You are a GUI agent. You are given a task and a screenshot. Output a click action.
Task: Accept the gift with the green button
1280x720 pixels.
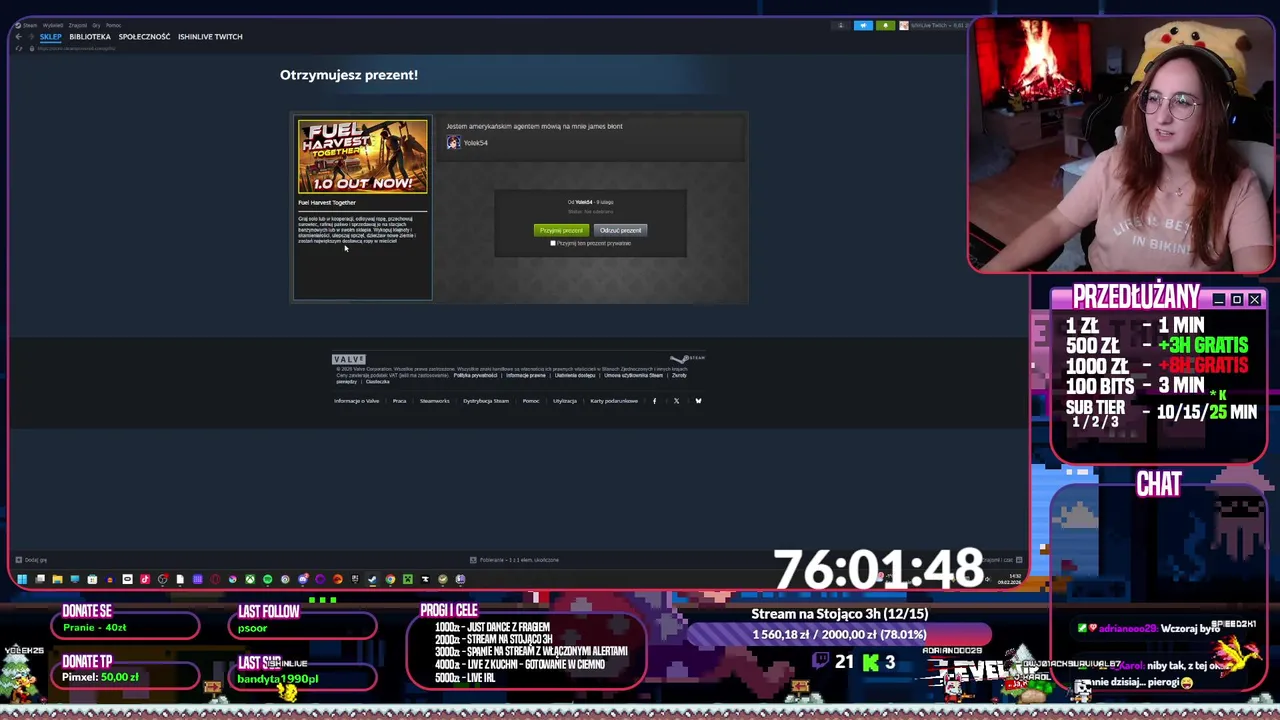tap(561, 230)
